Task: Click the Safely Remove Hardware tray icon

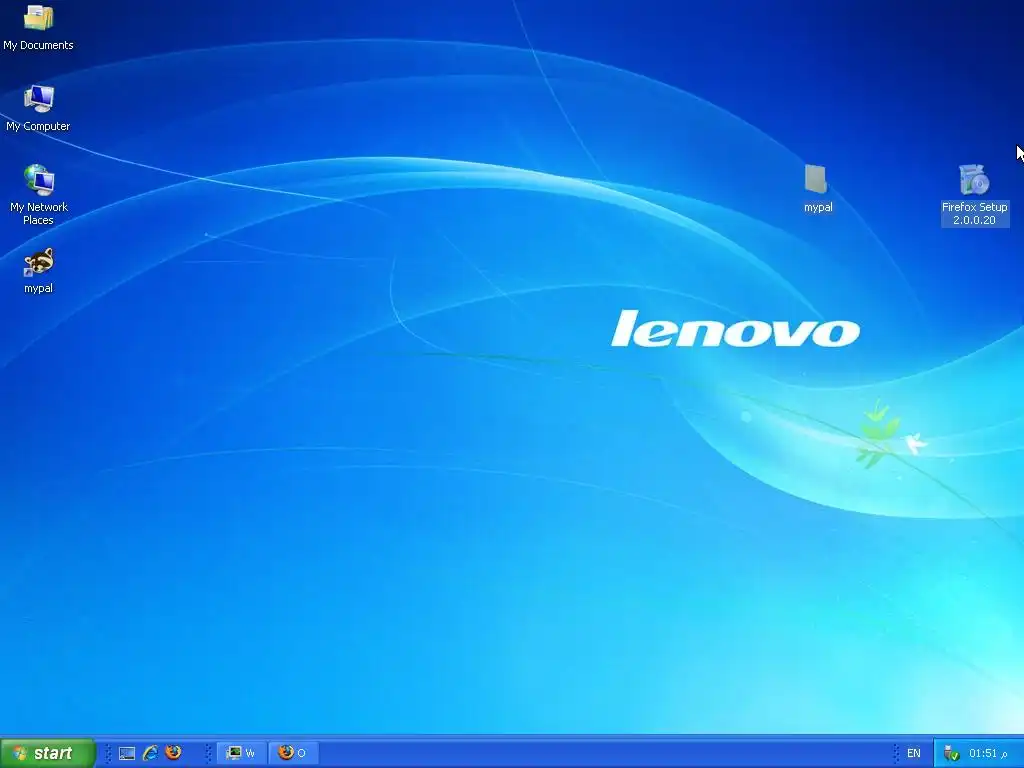Action: (x=951, y=754)
